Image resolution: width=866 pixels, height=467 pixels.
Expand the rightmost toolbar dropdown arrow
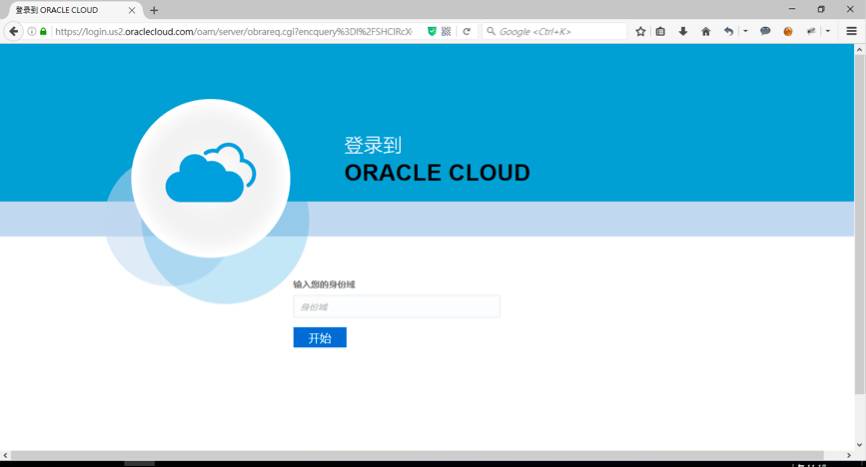tap(827, 31)
